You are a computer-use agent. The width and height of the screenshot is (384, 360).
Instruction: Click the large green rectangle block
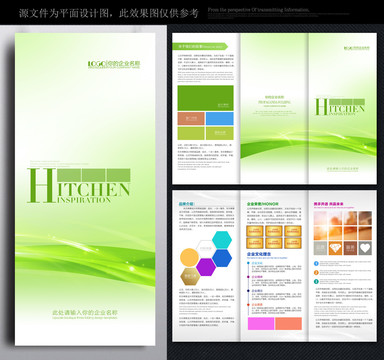point(205,98)
